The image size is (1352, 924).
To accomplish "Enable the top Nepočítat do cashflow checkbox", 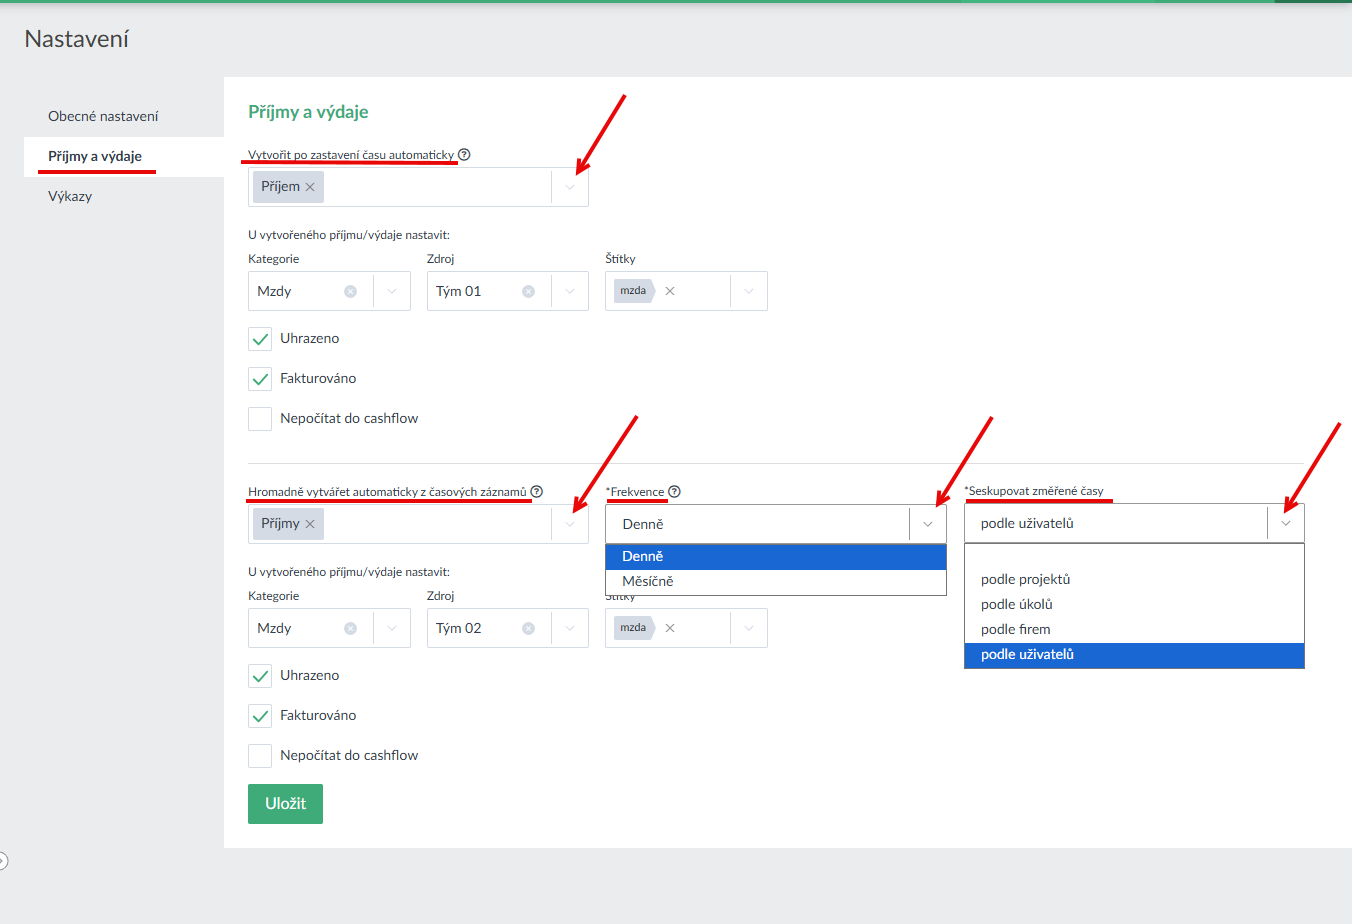I will [x=260, y=419].
